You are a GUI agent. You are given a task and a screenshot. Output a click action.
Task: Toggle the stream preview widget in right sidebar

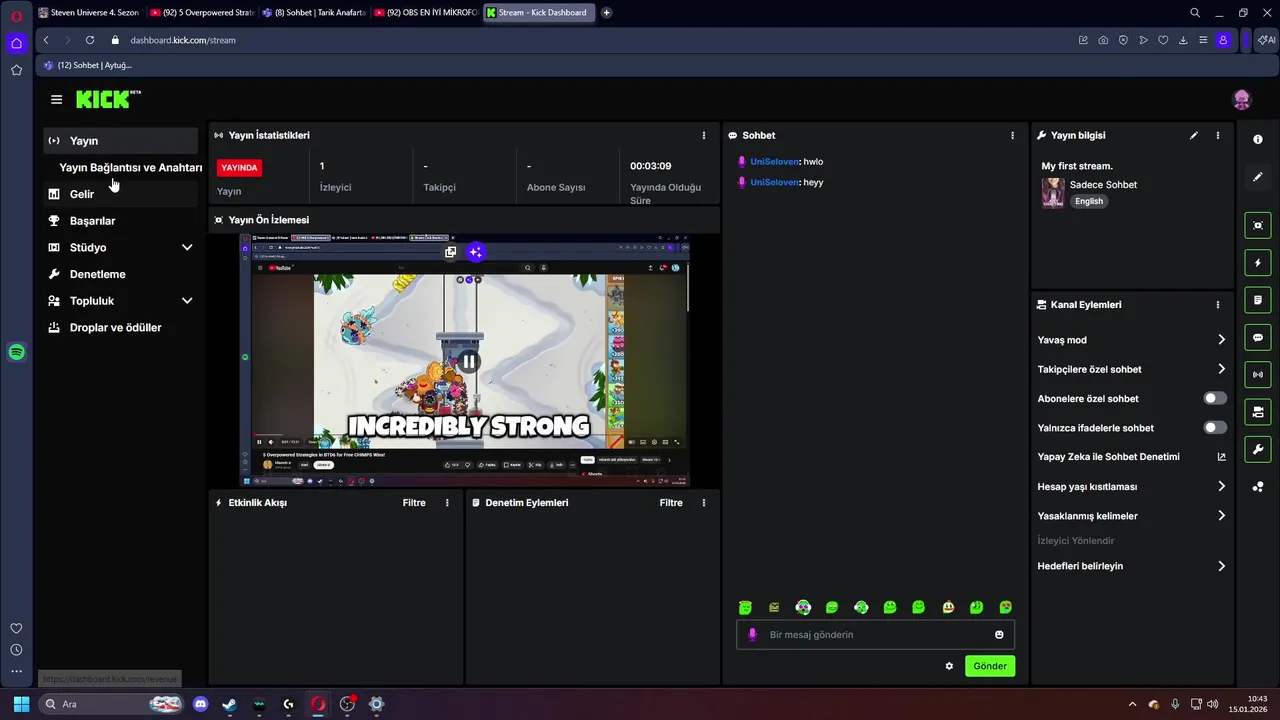coord(1258,225)
